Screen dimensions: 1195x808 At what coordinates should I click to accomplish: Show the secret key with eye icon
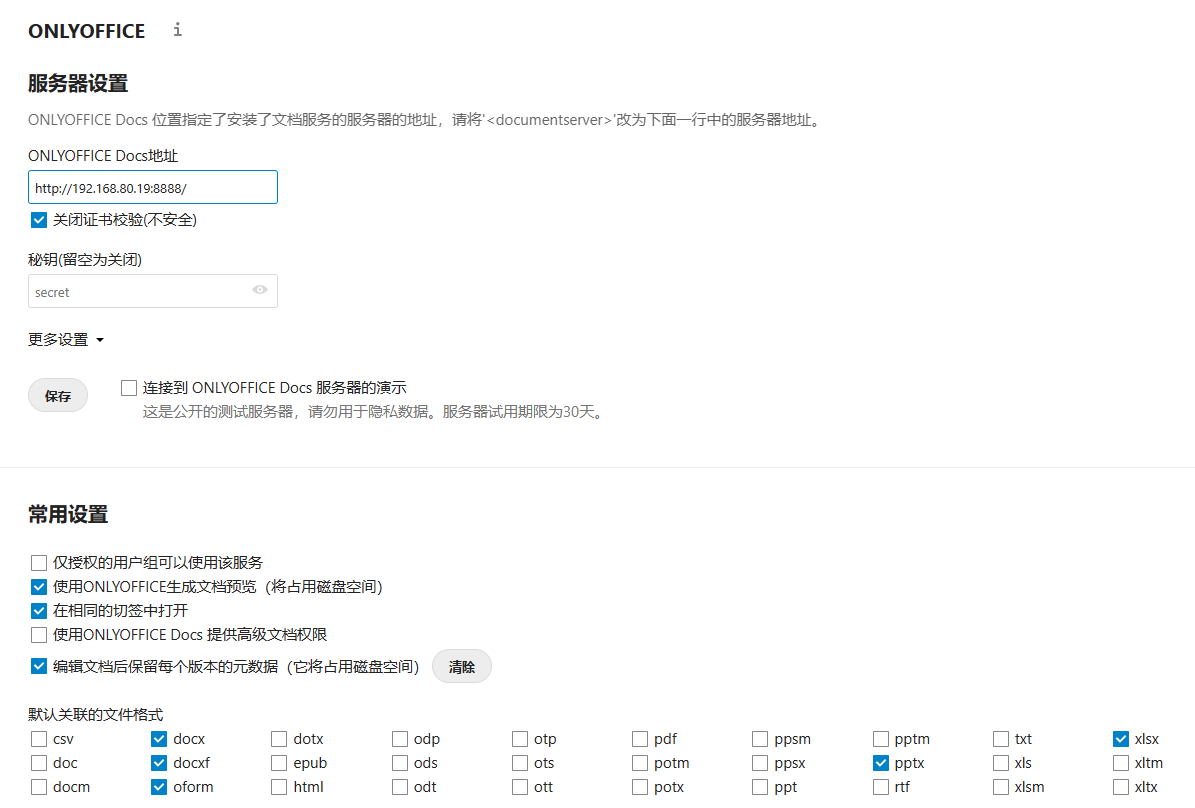pos(260,290)
